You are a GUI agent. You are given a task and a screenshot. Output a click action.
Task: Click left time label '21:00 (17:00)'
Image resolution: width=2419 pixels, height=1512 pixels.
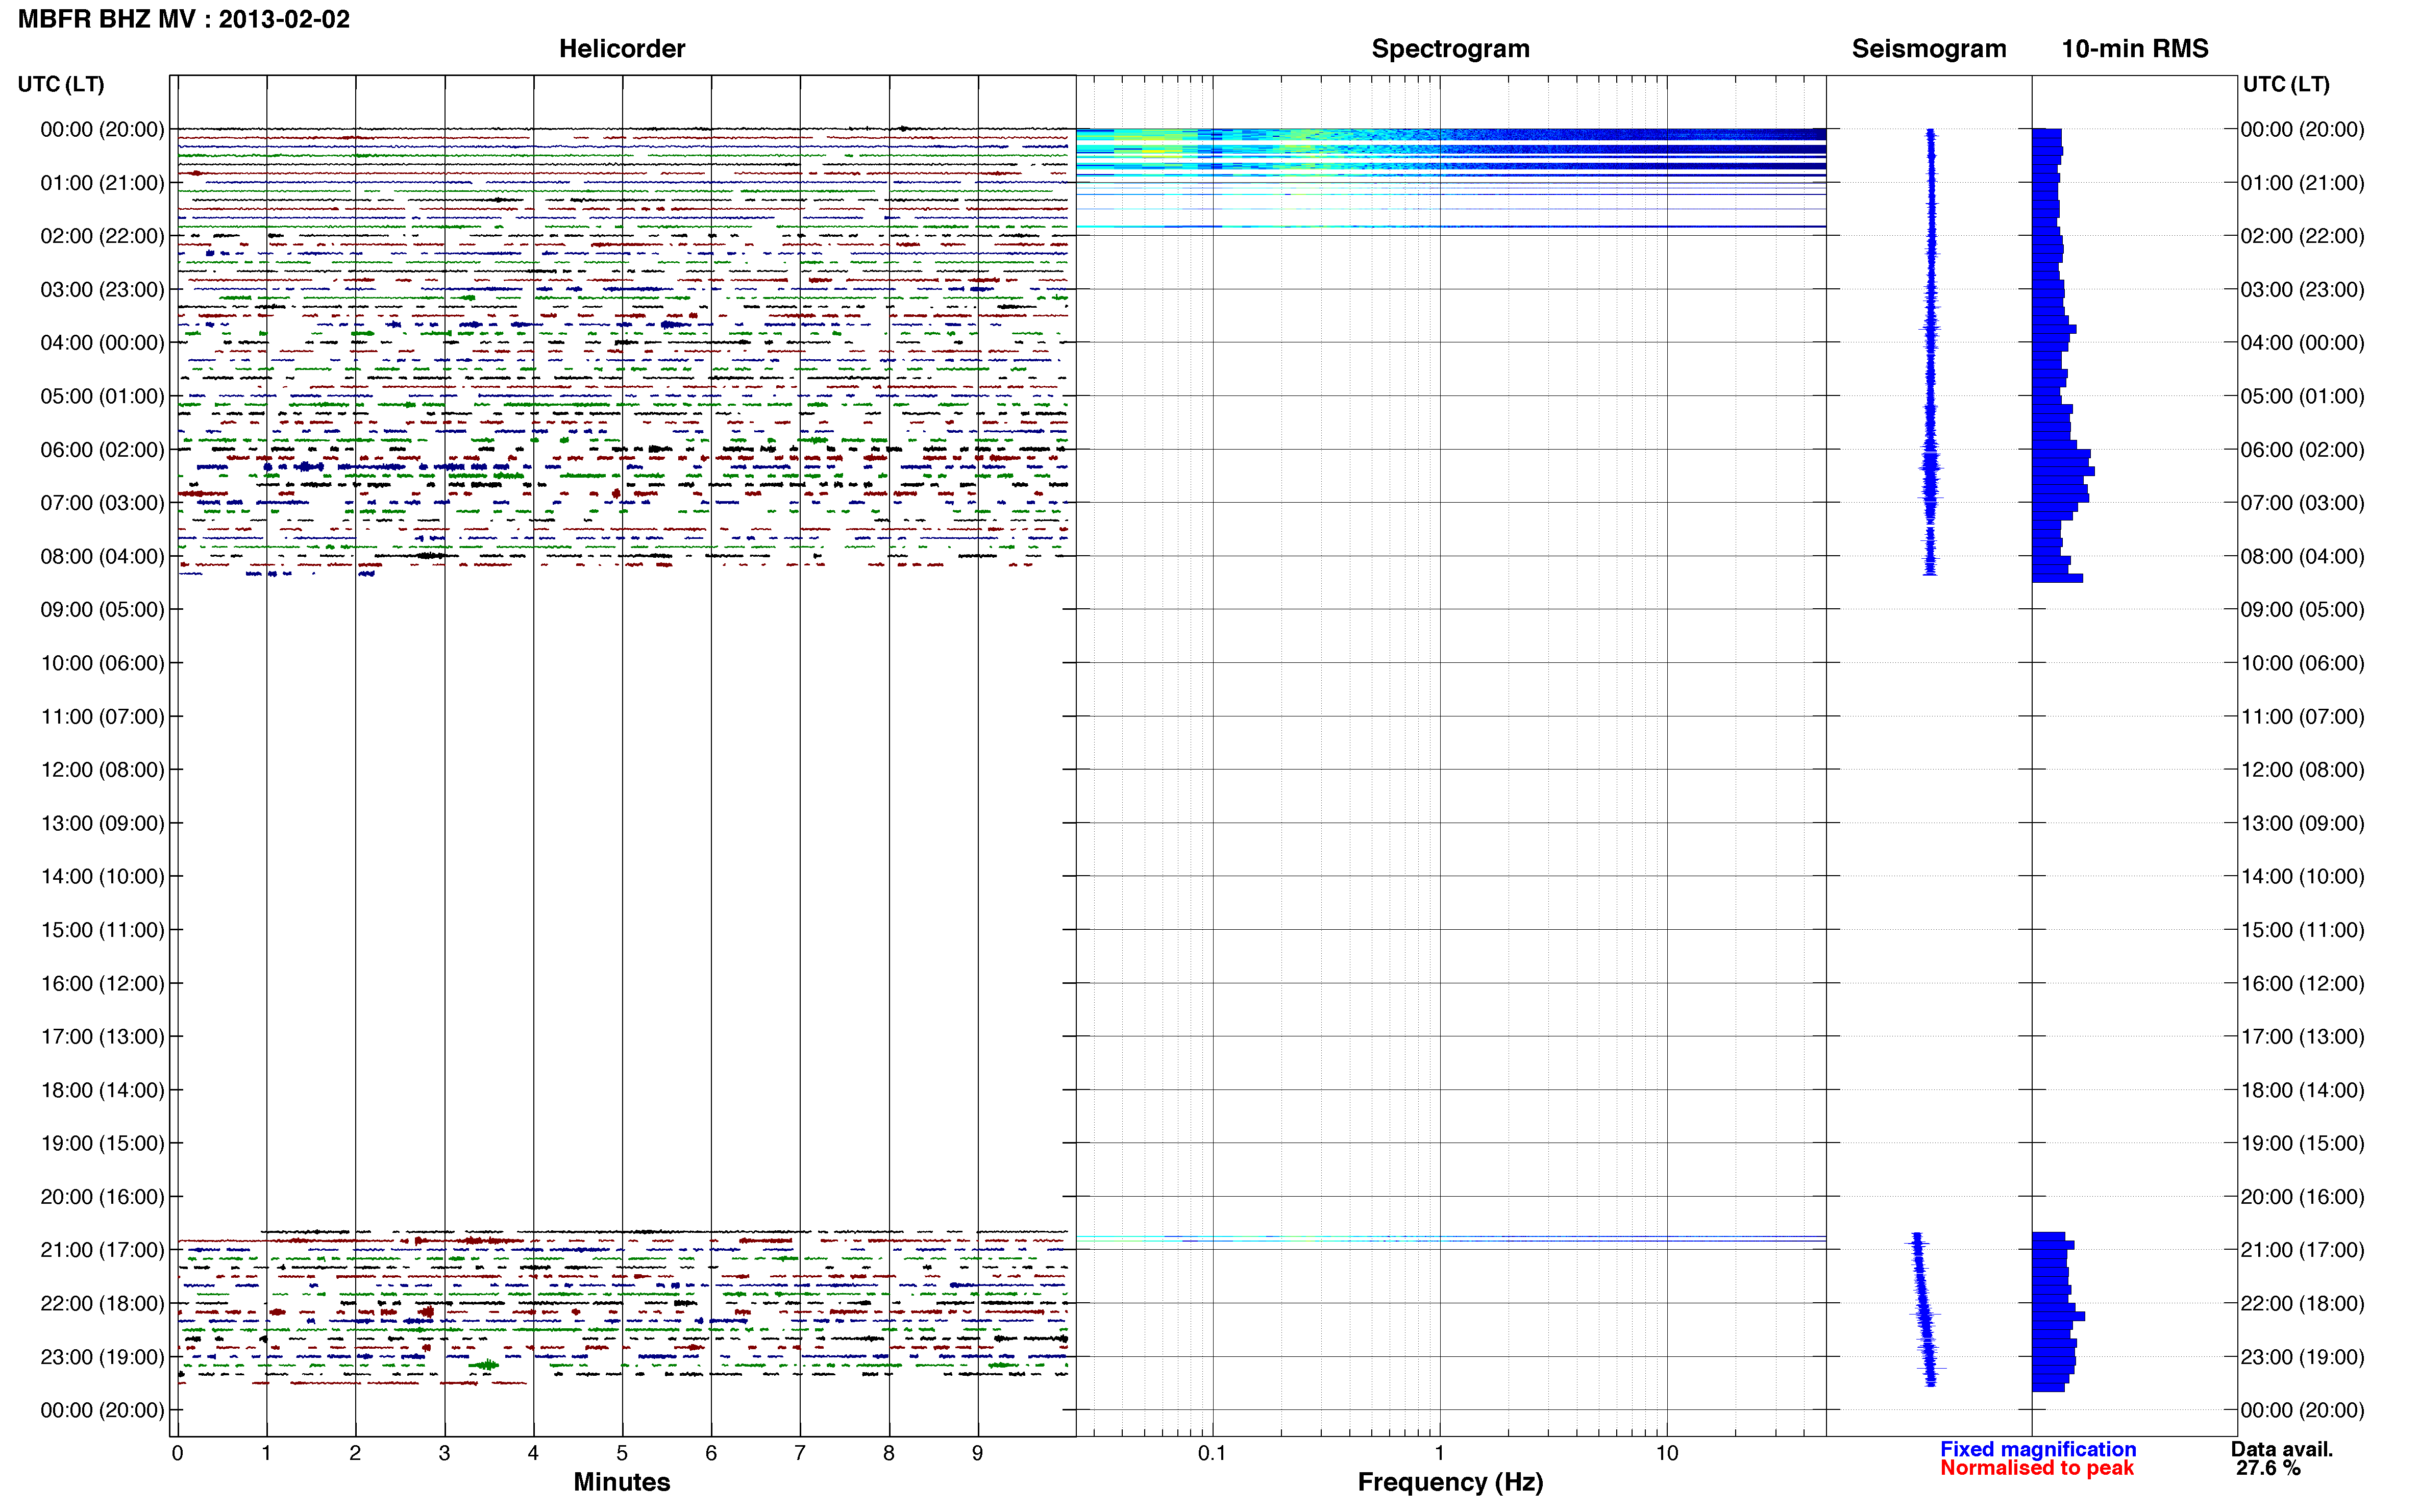[x=102, y=1249]
